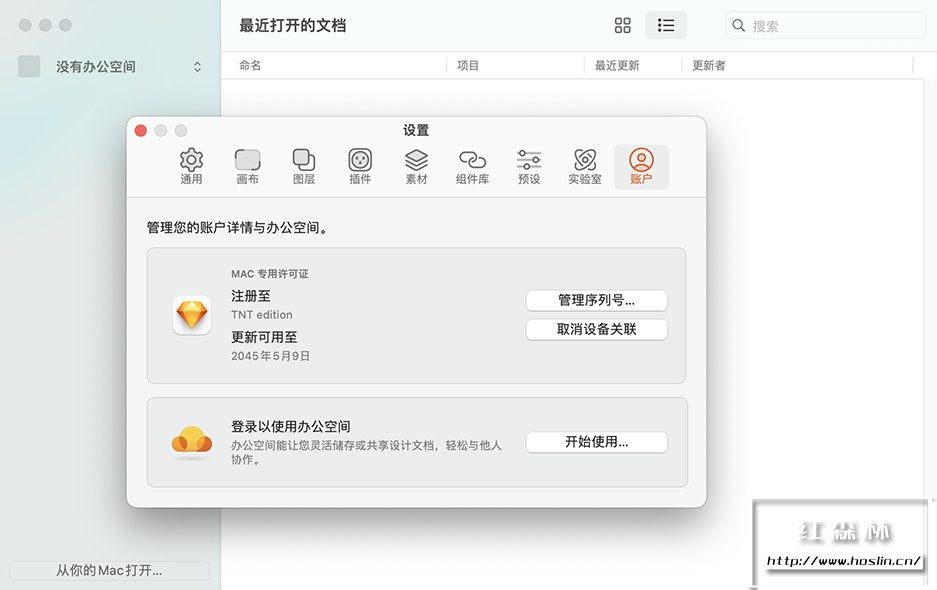Close the 设置 window with red button

(x=141, y=131)
